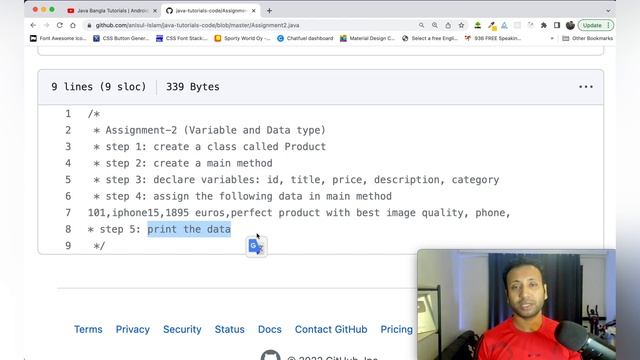
Task: Click the '101,iphone15,1895 euros' code line
Action: pyautogui.click(x=299, y=213)
